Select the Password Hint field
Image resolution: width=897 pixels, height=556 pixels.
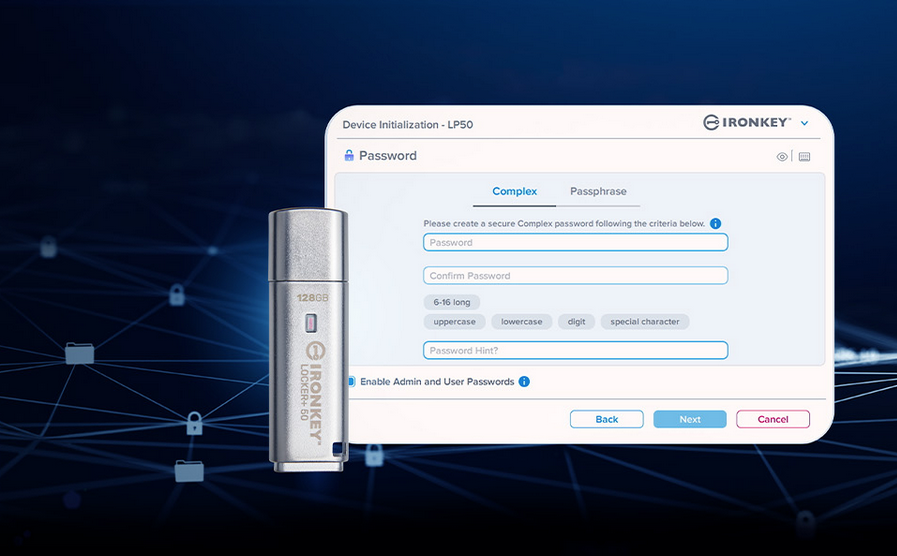tap(575, 351)
